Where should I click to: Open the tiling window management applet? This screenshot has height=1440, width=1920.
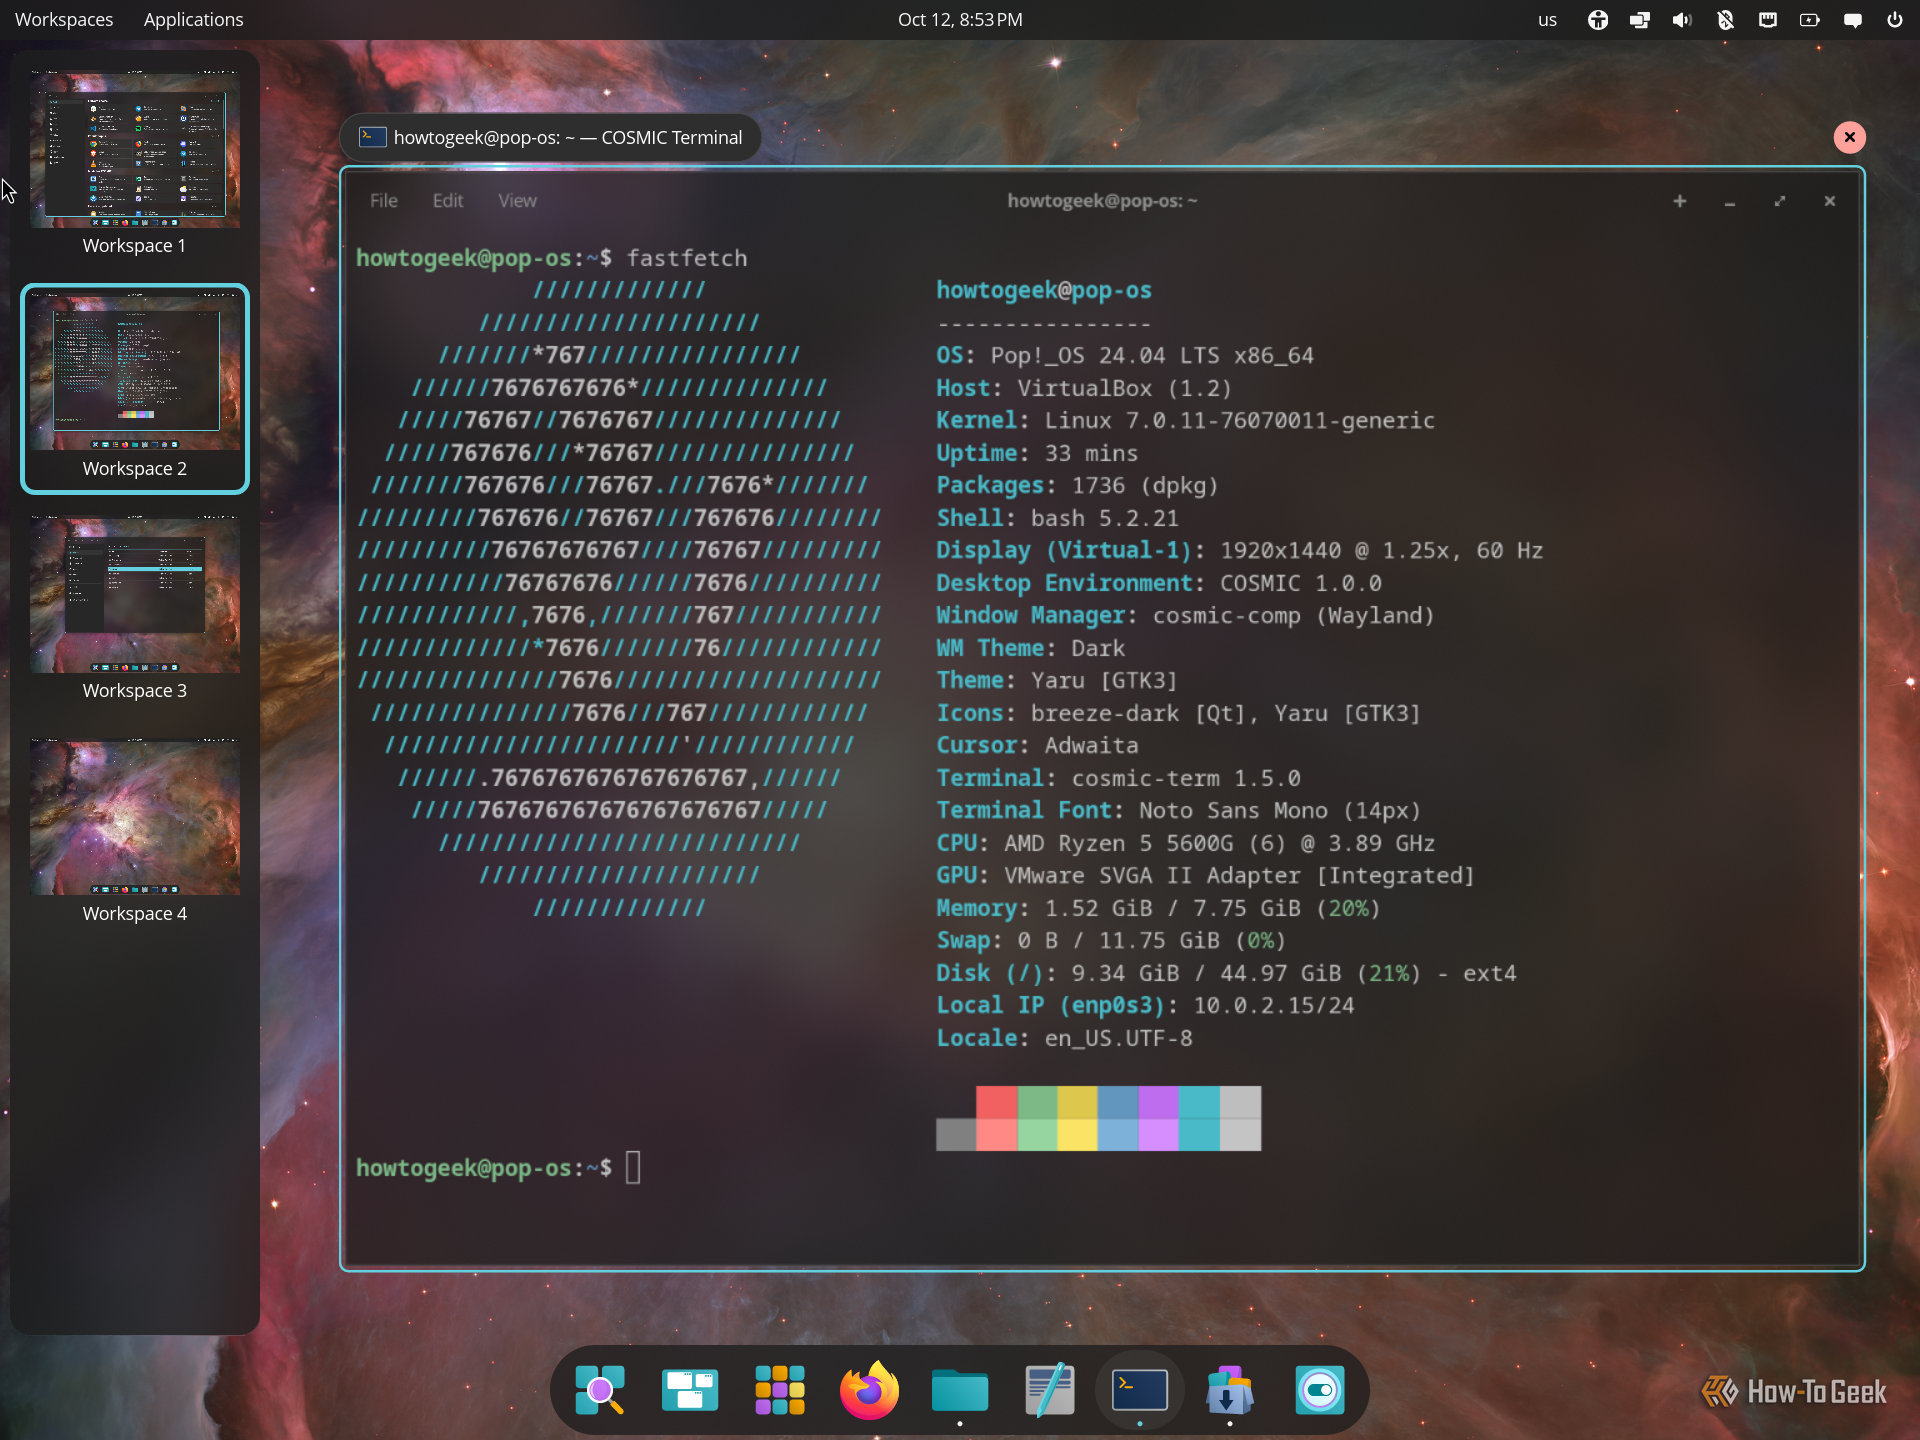coord(1640,20)
